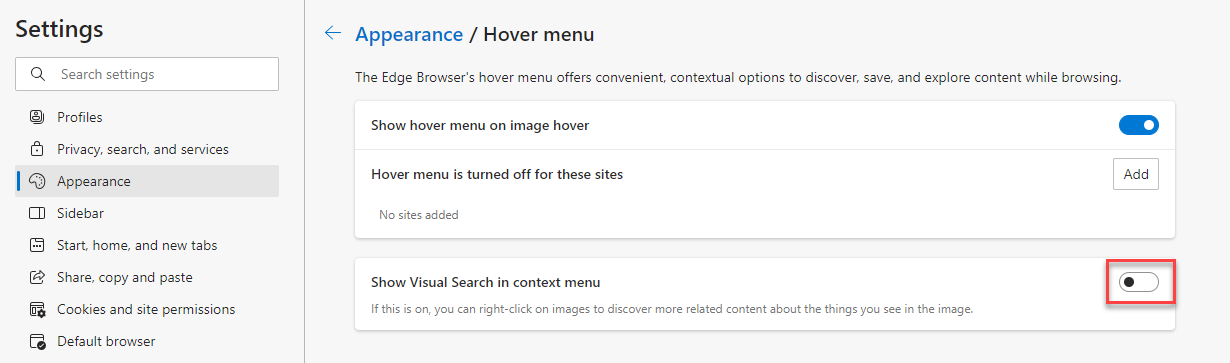
Task: Click the Profiles icon in sidebar
Action: coord(38,117)
